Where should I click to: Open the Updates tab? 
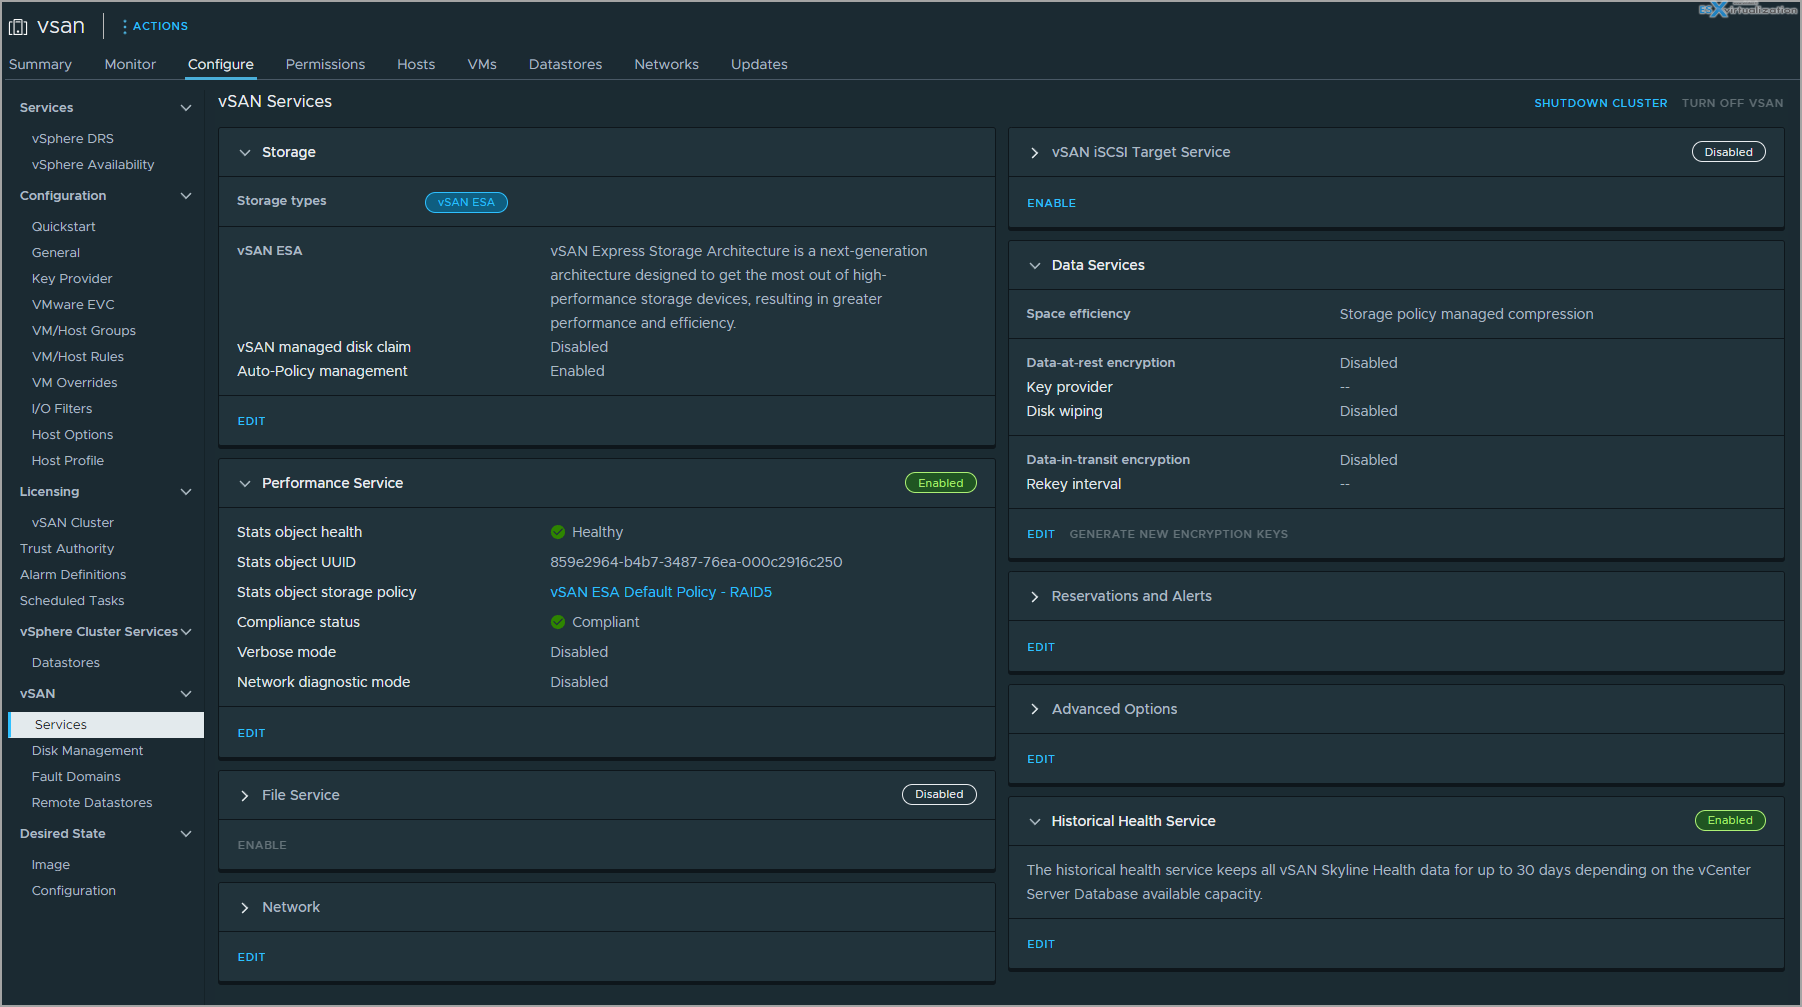tap(759, 64)
